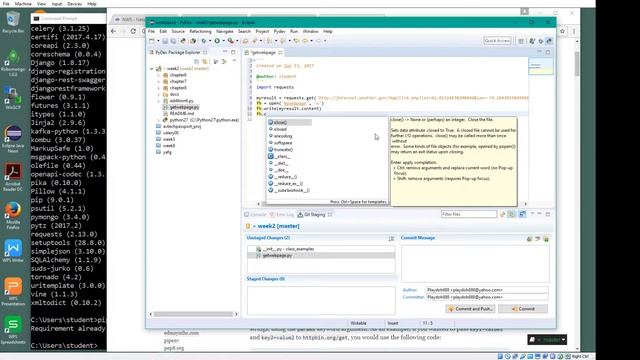
Task: Select getwebpage.py in Unstaged Changes
Action: pyautogui.click(x=321, y=256)
